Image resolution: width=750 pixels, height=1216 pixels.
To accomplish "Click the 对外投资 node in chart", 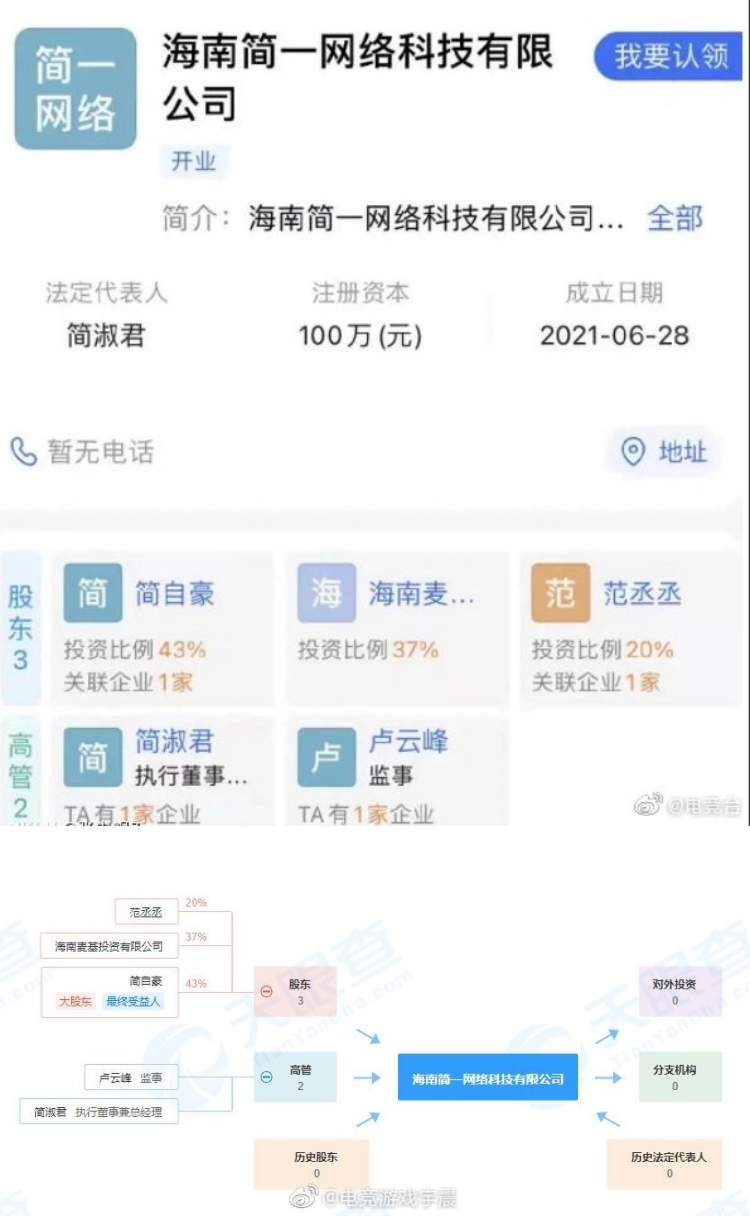I will (674, 991).
